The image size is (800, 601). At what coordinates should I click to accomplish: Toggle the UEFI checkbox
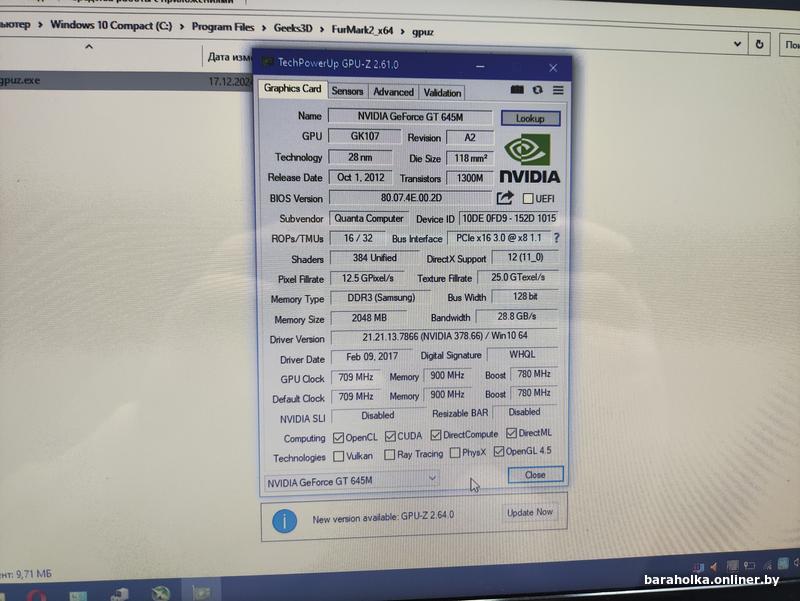point(528,198)
